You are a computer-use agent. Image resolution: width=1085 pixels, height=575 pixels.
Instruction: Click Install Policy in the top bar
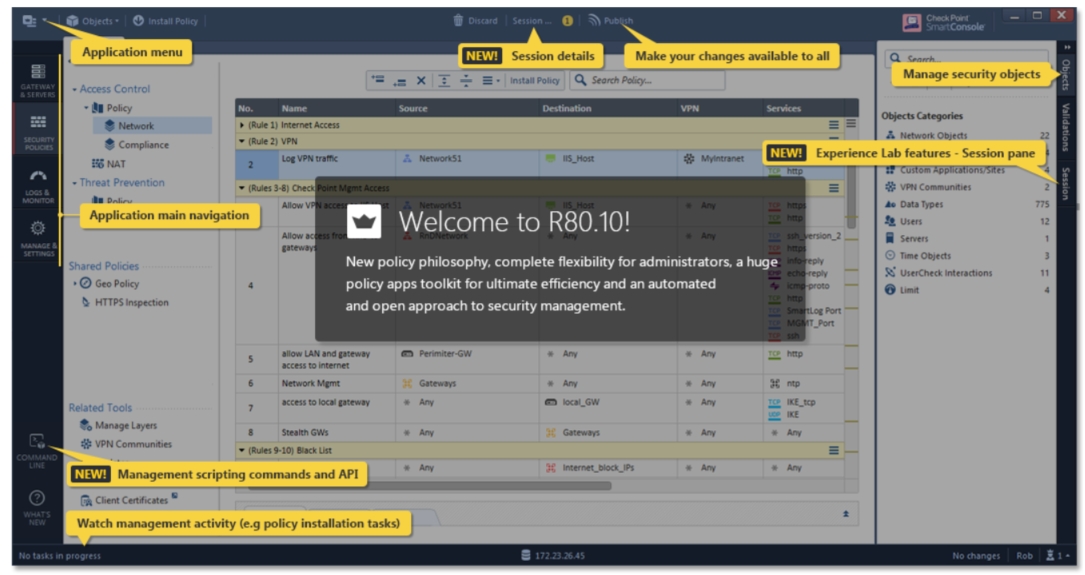click(x=165, y=21)
